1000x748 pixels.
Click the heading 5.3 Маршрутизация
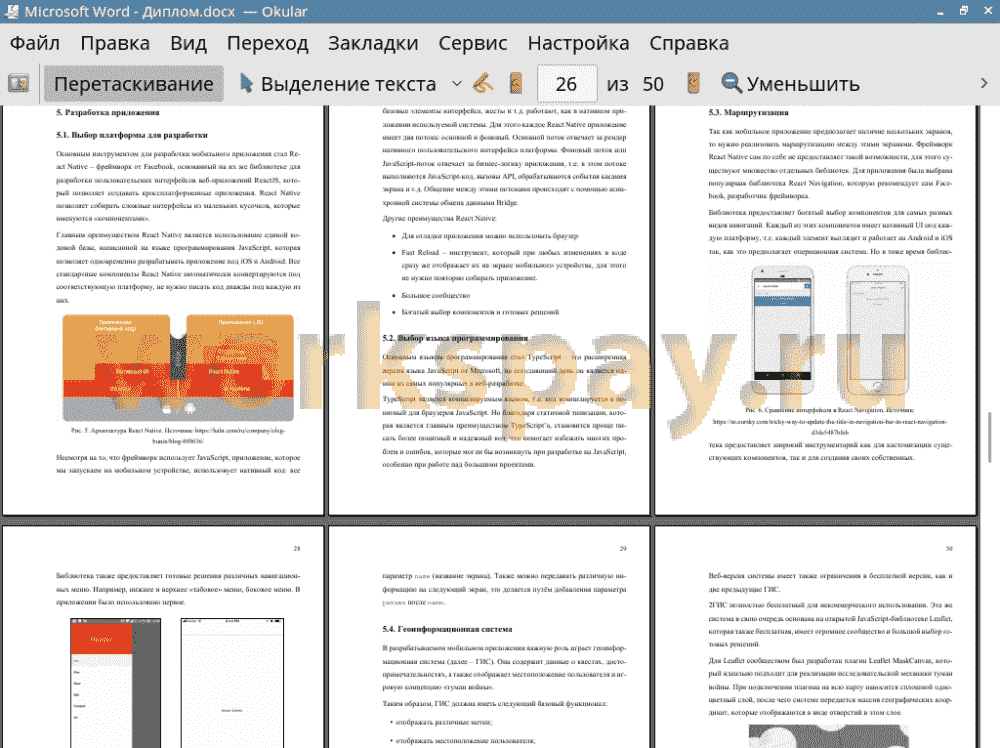click(748, 113)
